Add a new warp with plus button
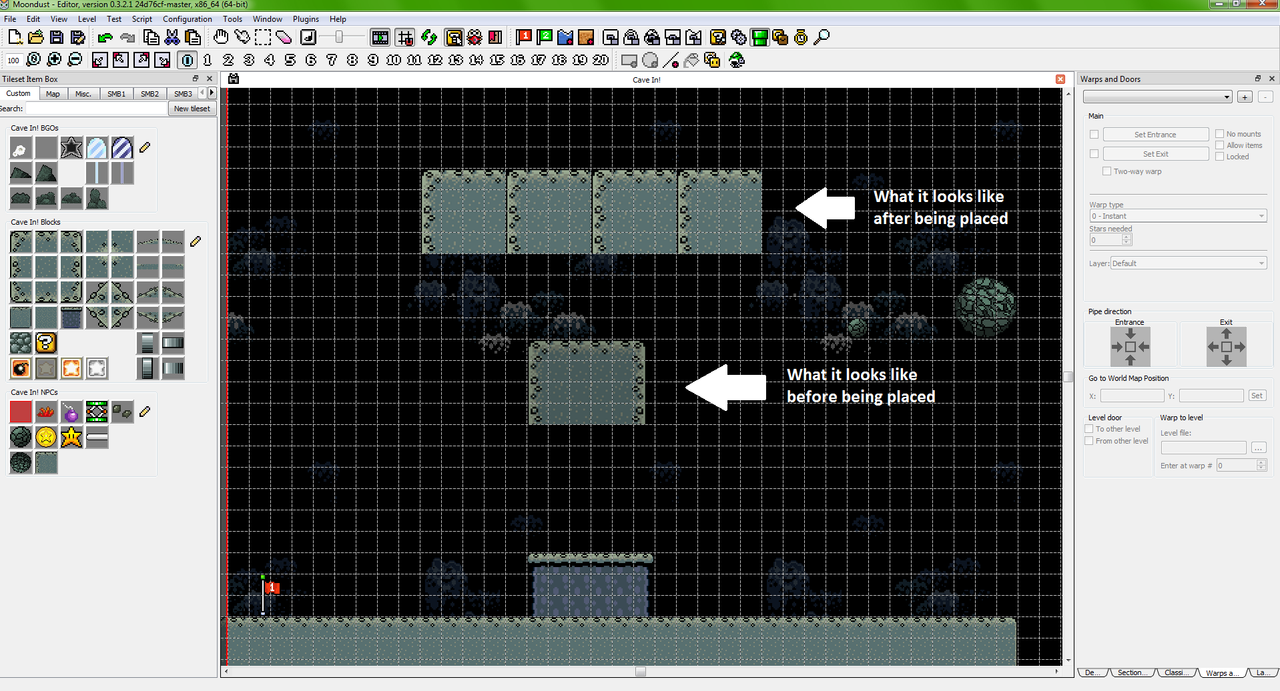Viewport: 1280px width, 691px height. click(x=1245, y=97)
